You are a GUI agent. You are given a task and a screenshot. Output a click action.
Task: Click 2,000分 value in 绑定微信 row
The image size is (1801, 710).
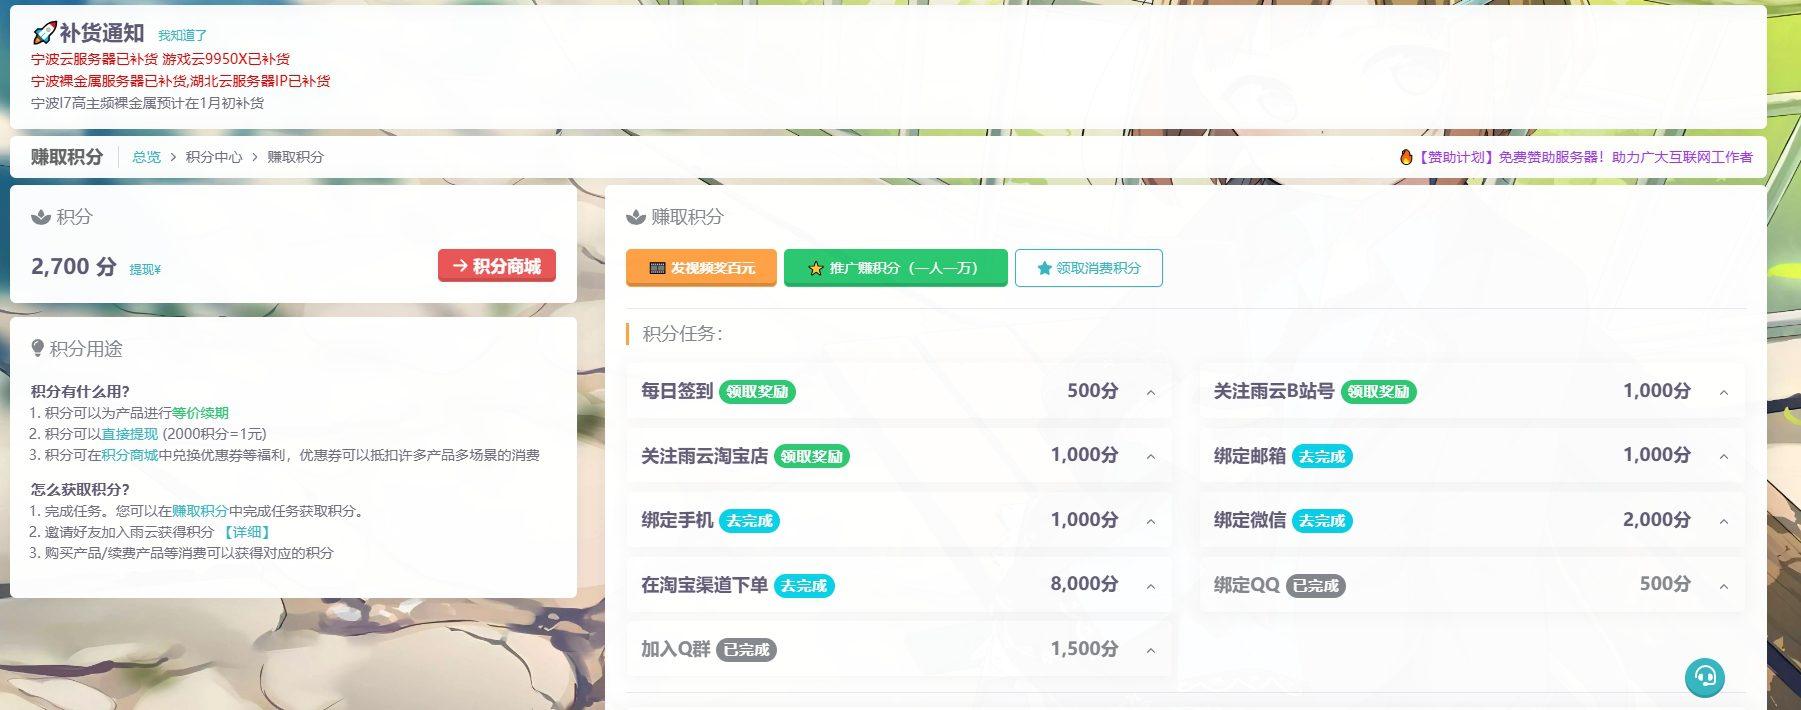pos(1657,520)
